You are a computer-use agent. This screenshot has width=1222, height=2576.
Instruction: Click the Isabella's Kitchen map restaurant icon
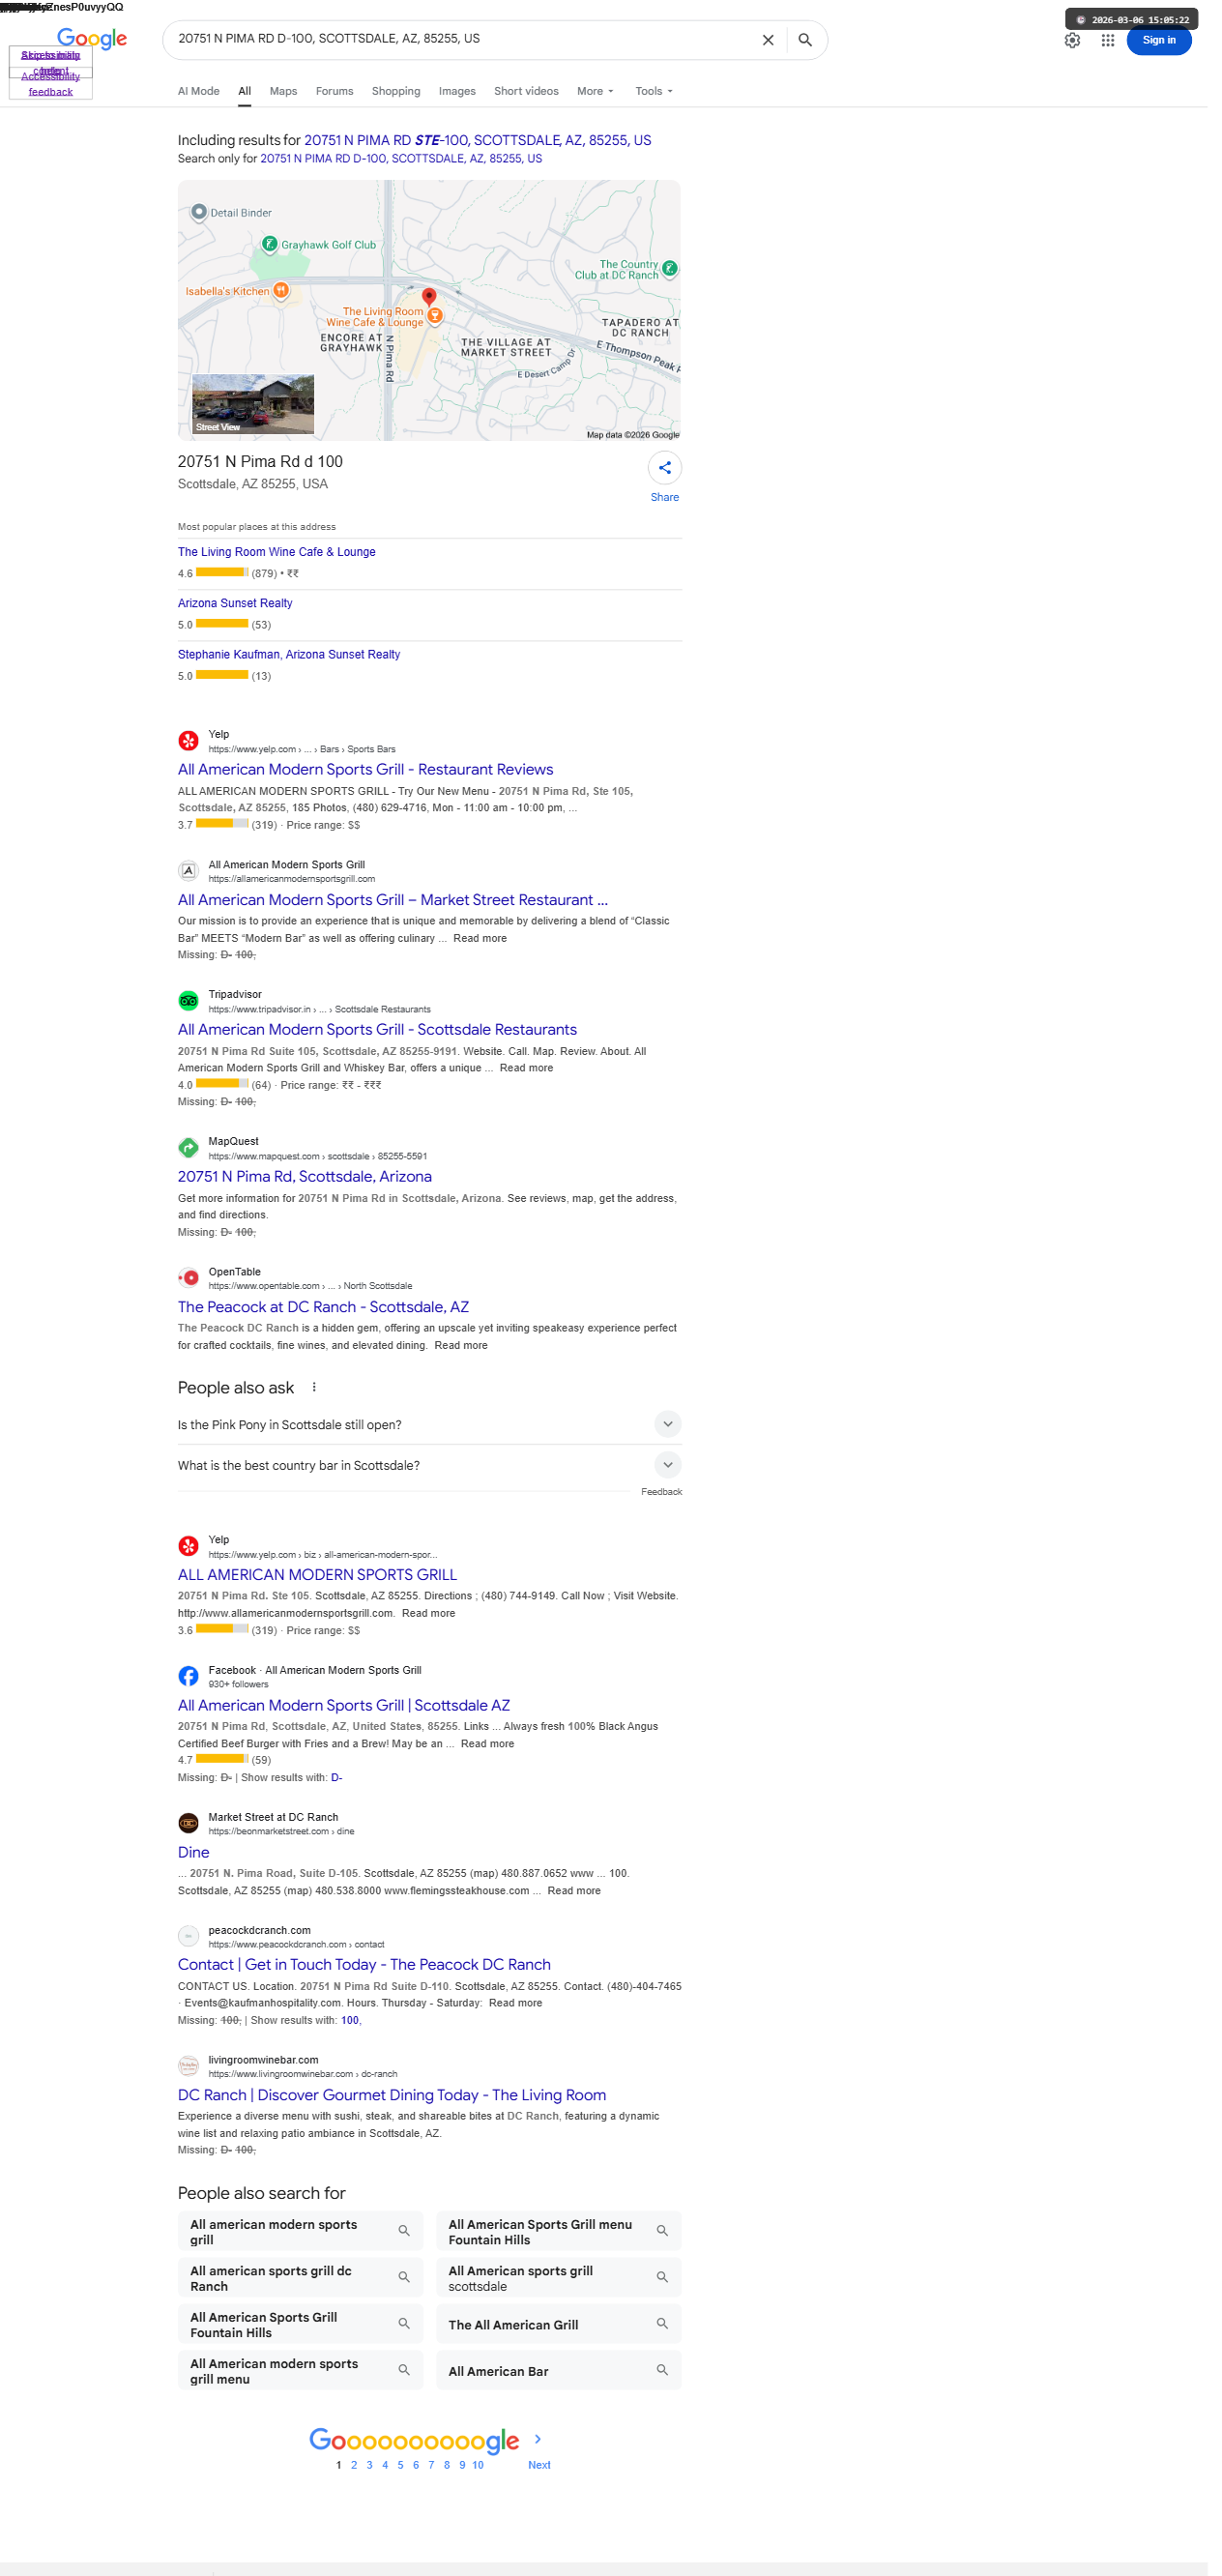[x=285, y=294]
